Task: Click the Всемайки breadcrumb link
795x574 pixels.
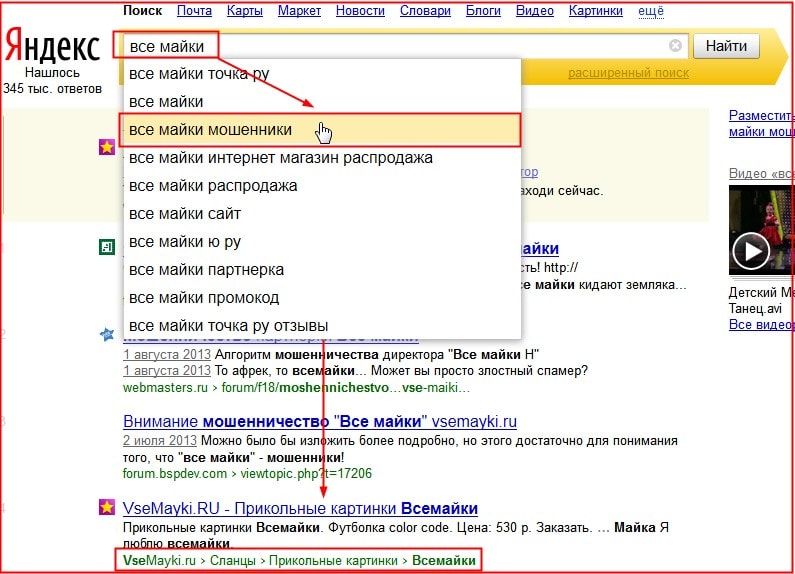Action: pos(444,561)
